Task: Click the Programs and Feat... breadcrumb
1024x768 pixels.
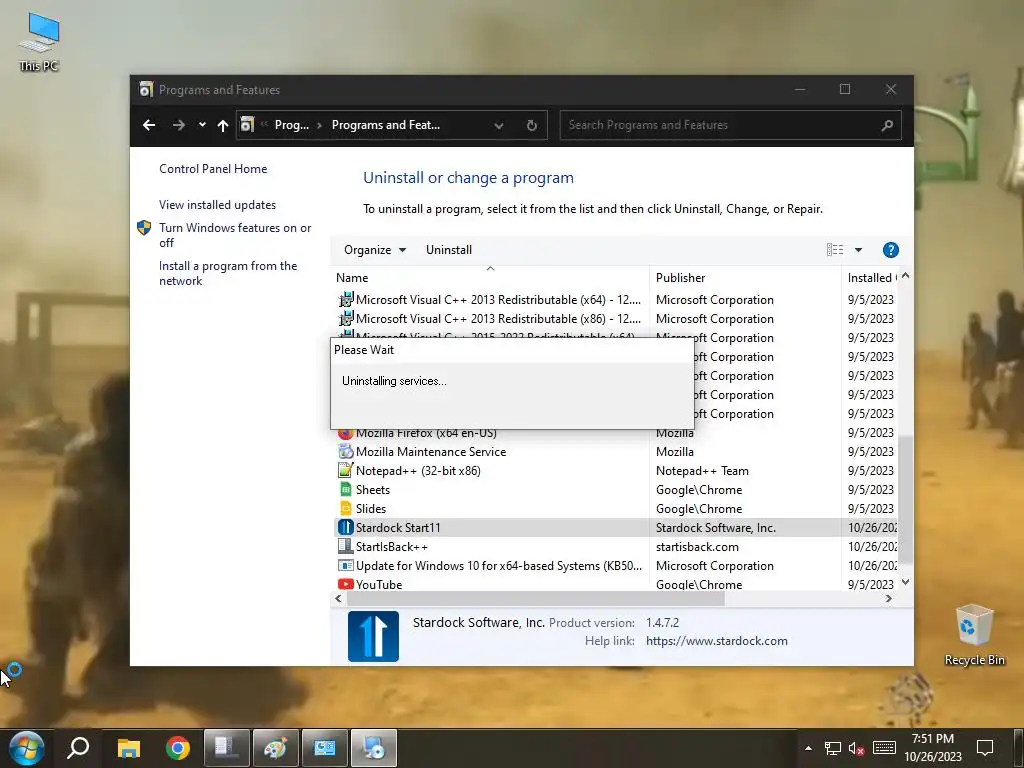Action: [386, 125]
